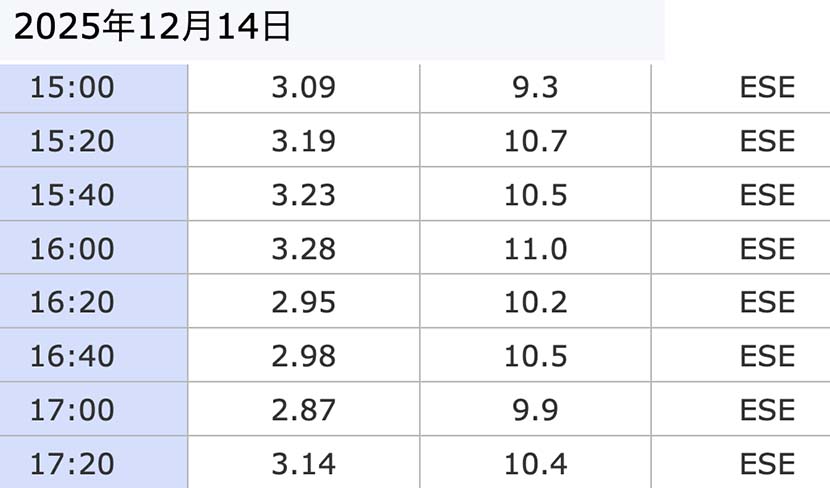Select the ESE direction in 17:20 row
This screenshot has height=488, width=830.
point(767,464)
